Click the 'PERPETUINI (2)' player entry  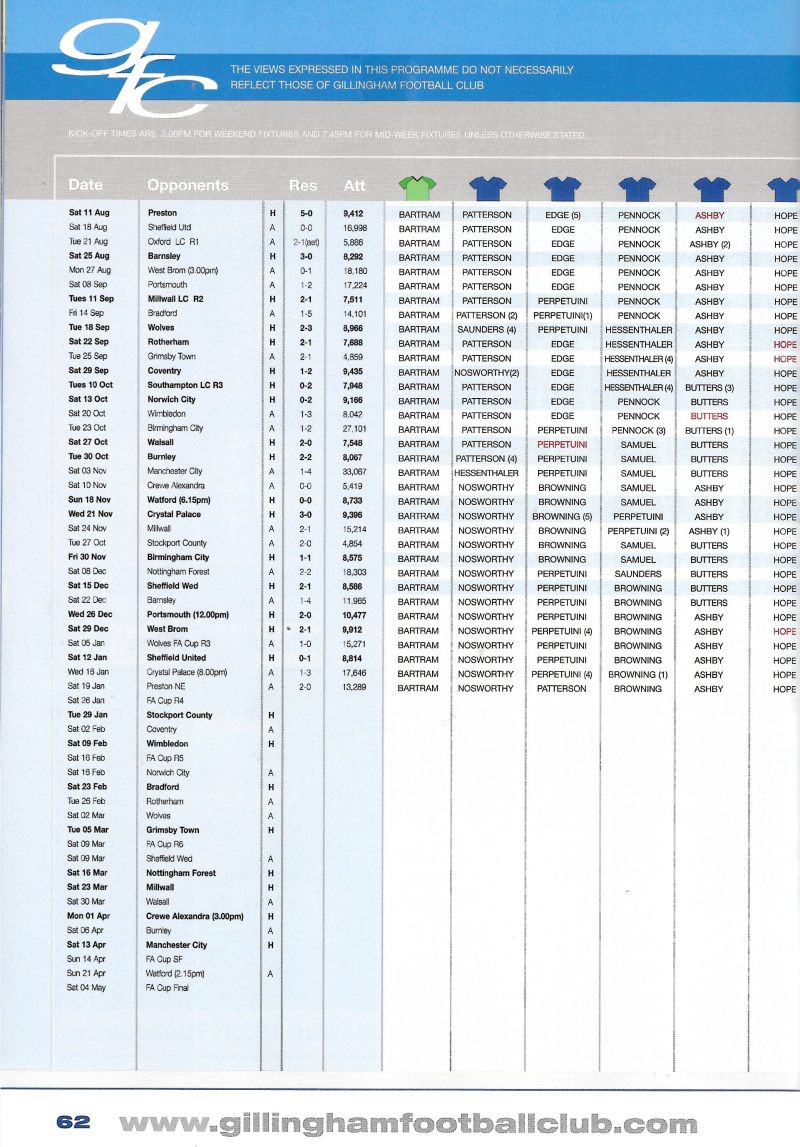pyautogui.click(x=638, y=531)
